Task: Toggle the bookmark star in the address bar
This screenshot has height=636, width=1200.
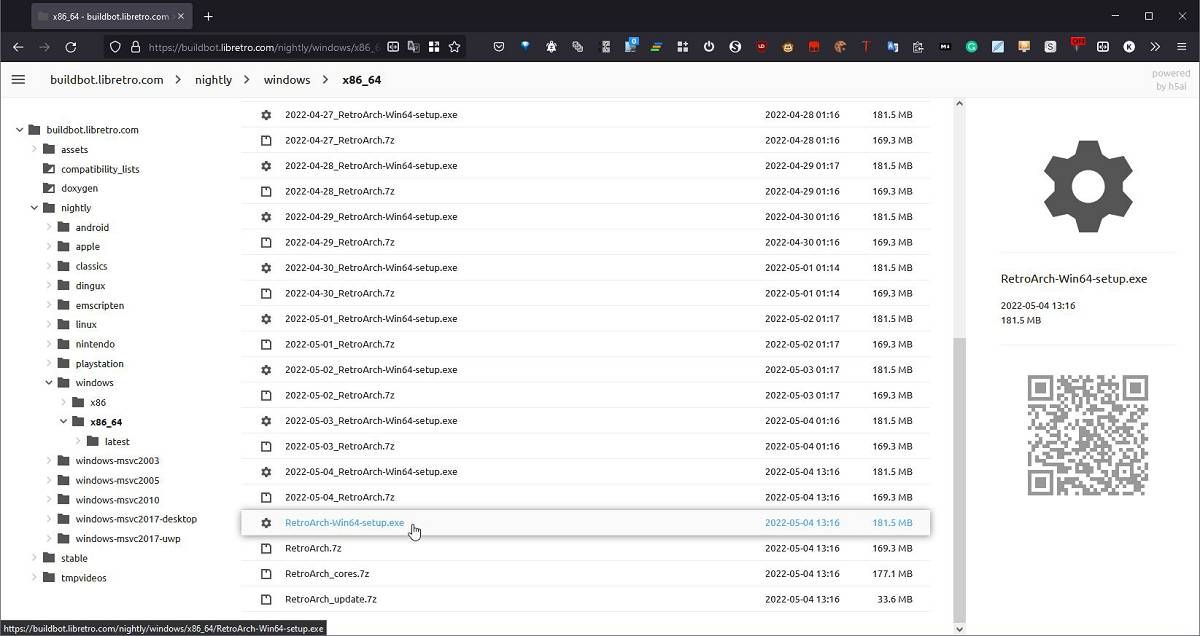Action: click(455, 46)
